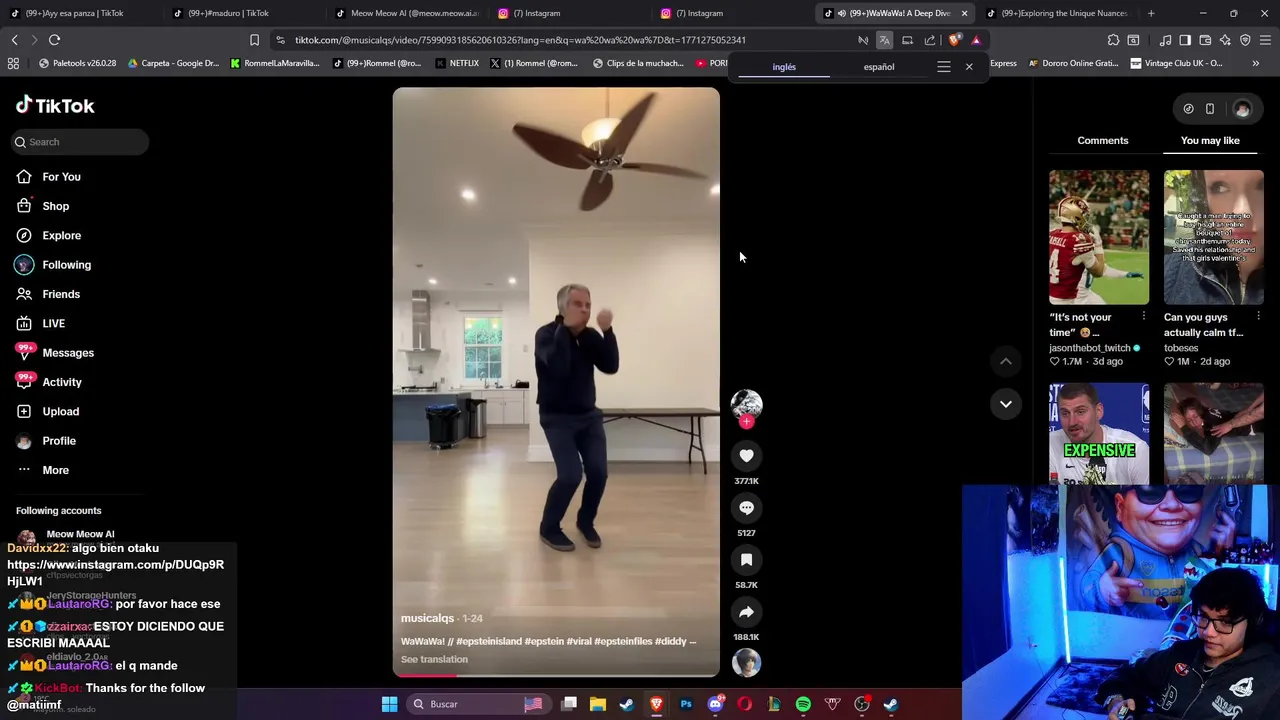Open Brave Leo AI sparkle icon

1225,40
